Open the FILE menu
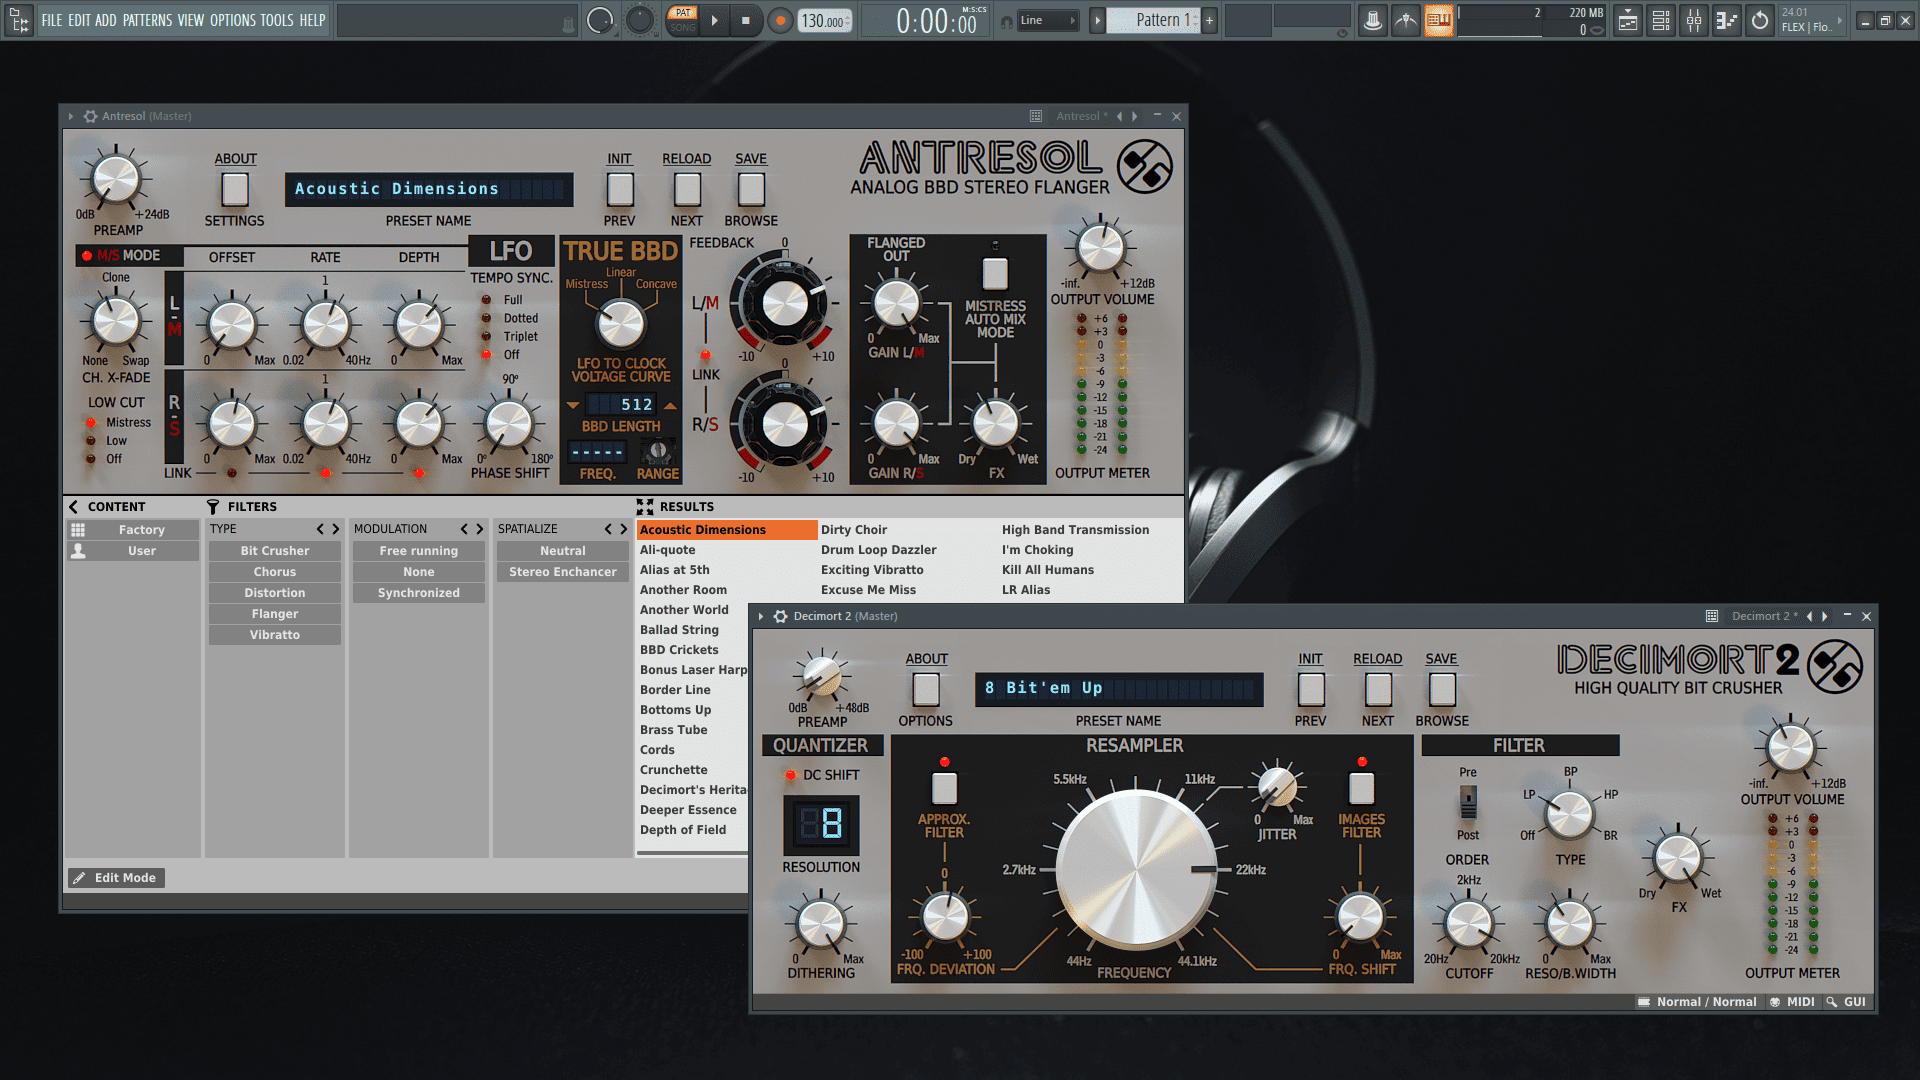This screenshot has width=1920, height=1080. coord(52,20)
